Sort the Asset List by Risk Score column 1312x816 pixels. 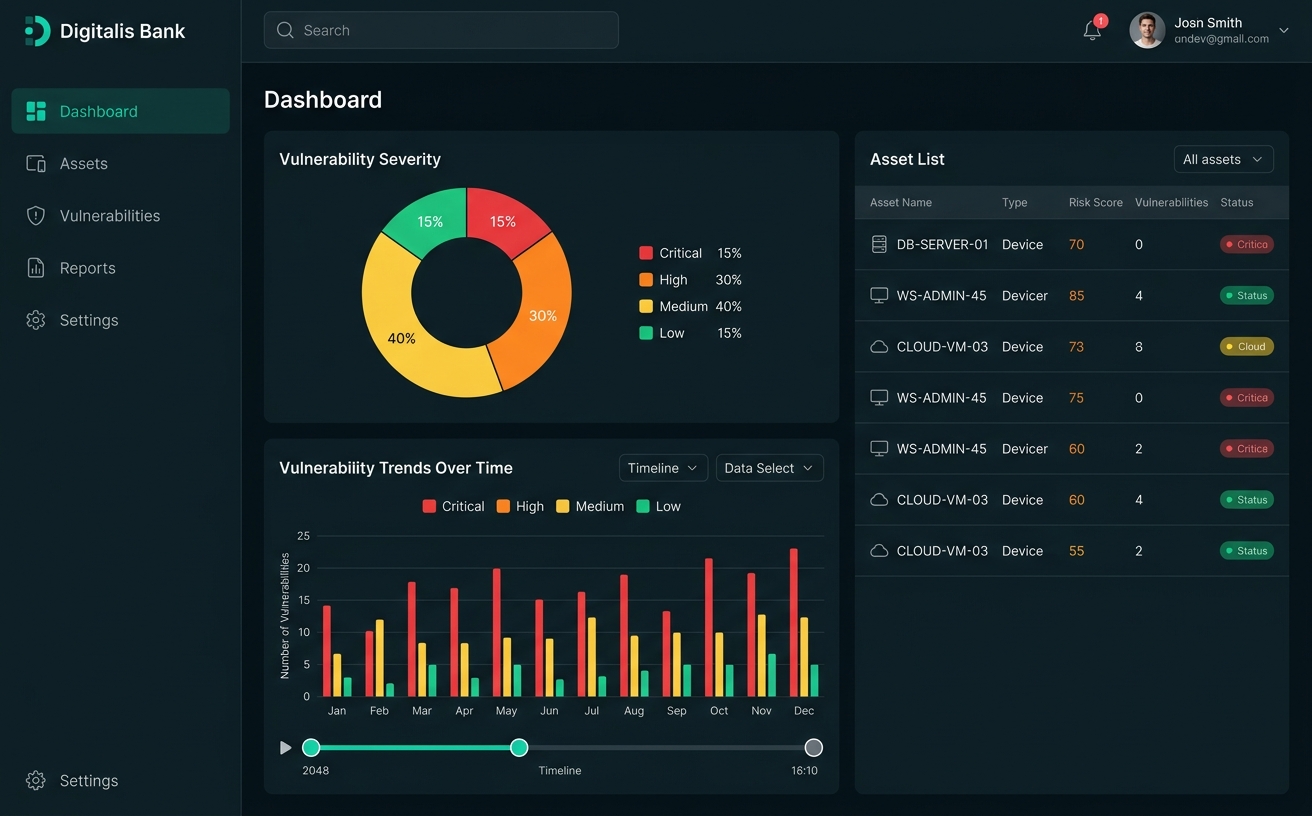point(1095,202)
